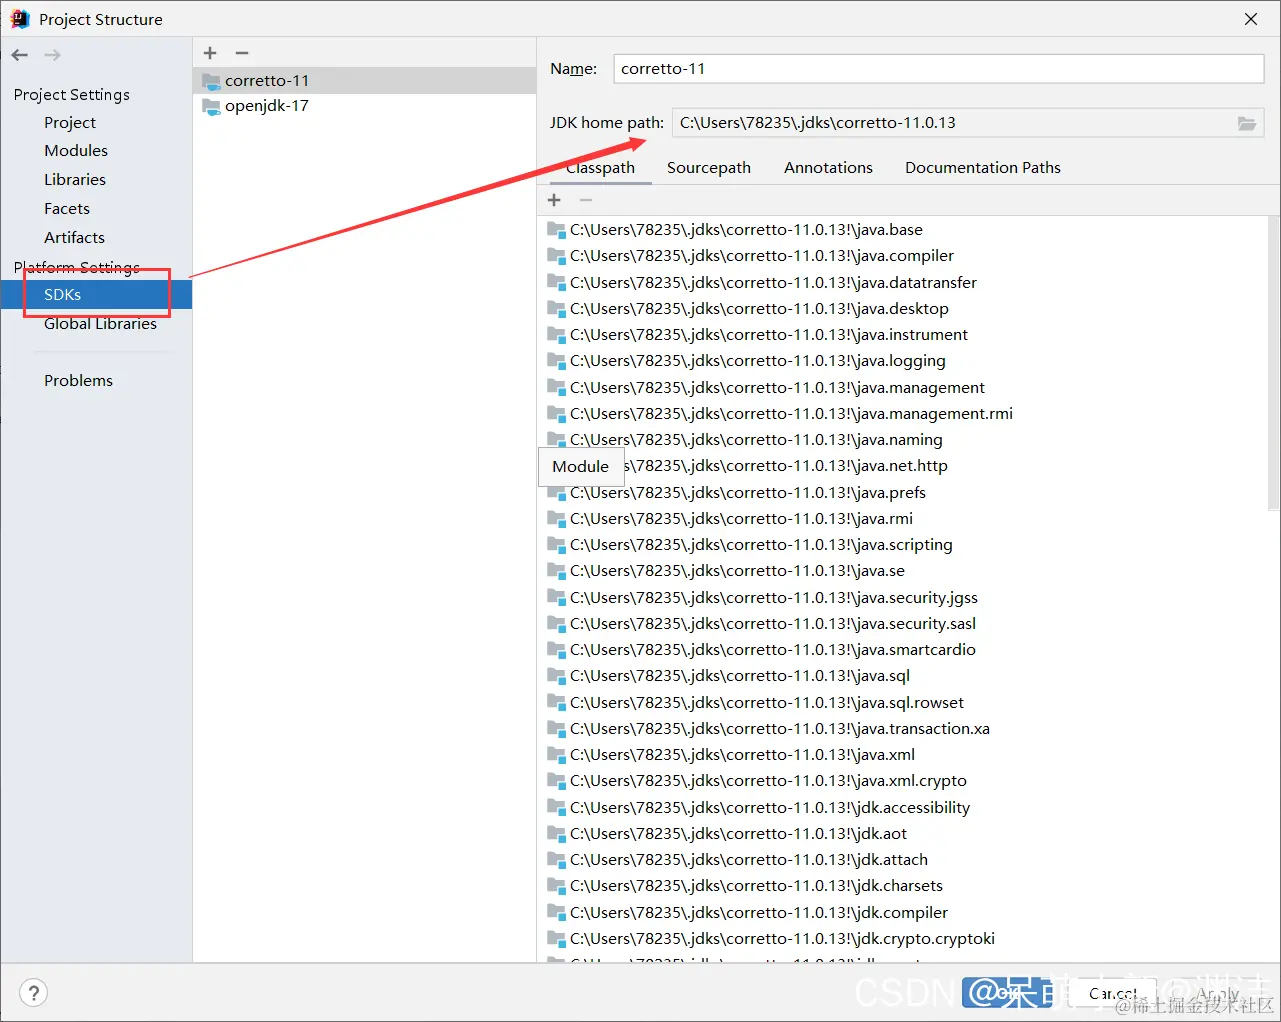Switch to the Annotations tab
Screen dimensions: 1281x1022
(828, 168)
